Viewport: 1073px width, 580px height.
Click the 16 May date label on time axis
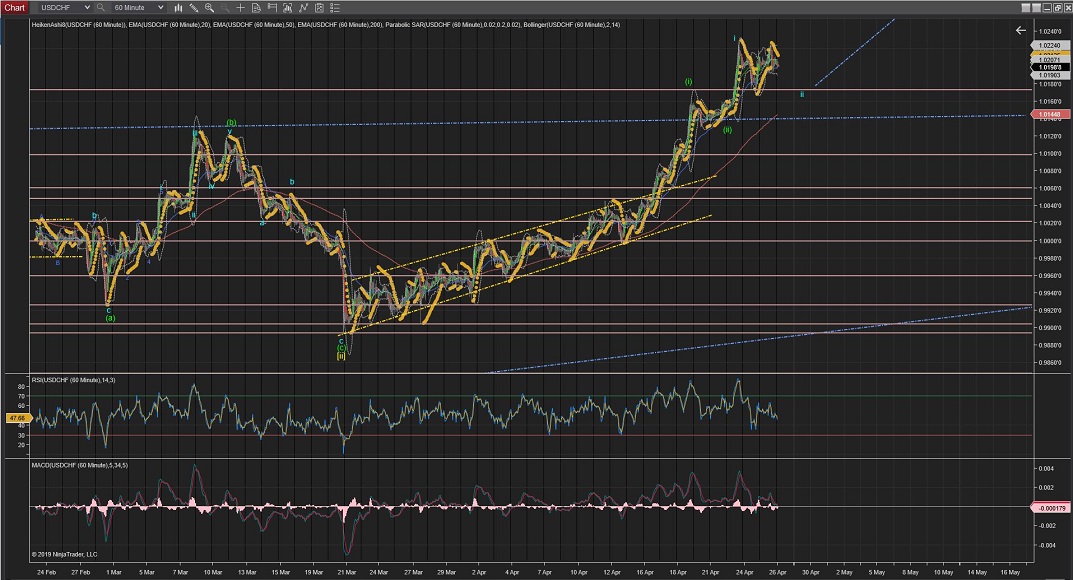[1010, 572]
